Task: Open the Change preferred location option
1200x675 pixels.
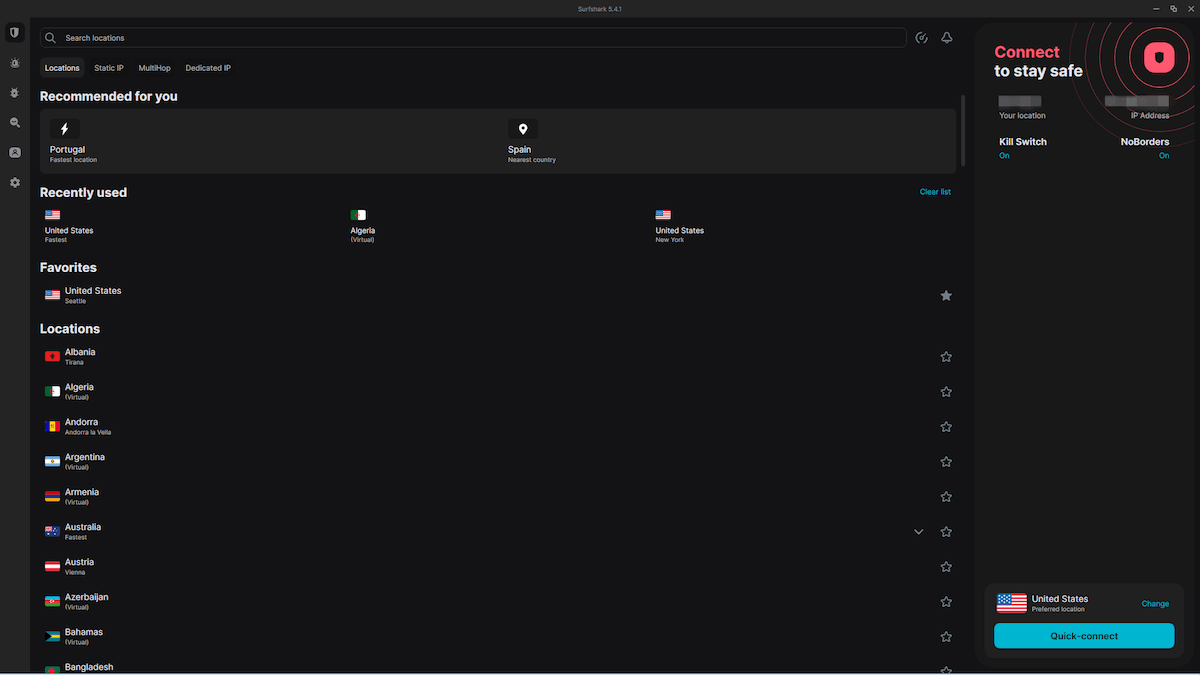Action: (x=1155, y=603)
